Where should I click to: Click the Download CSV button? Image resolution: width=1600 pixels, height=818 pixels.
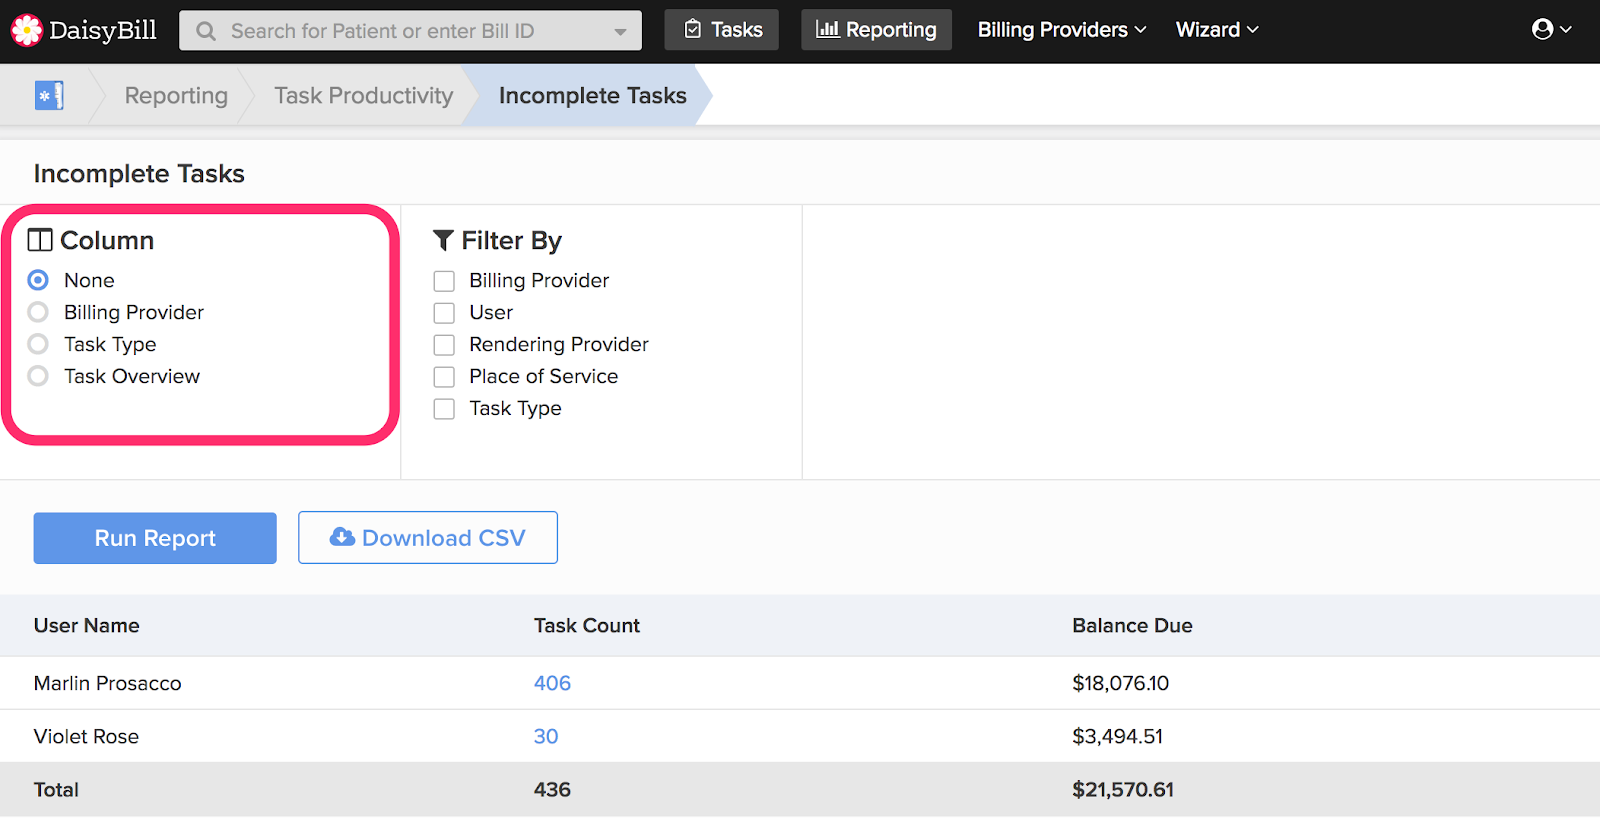click(x=428, y=538)
